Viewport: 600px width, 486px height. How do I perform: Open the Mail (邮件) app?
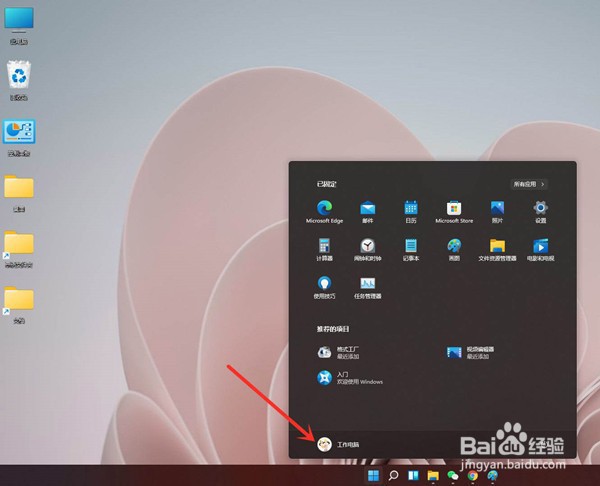tap(367, 212)
